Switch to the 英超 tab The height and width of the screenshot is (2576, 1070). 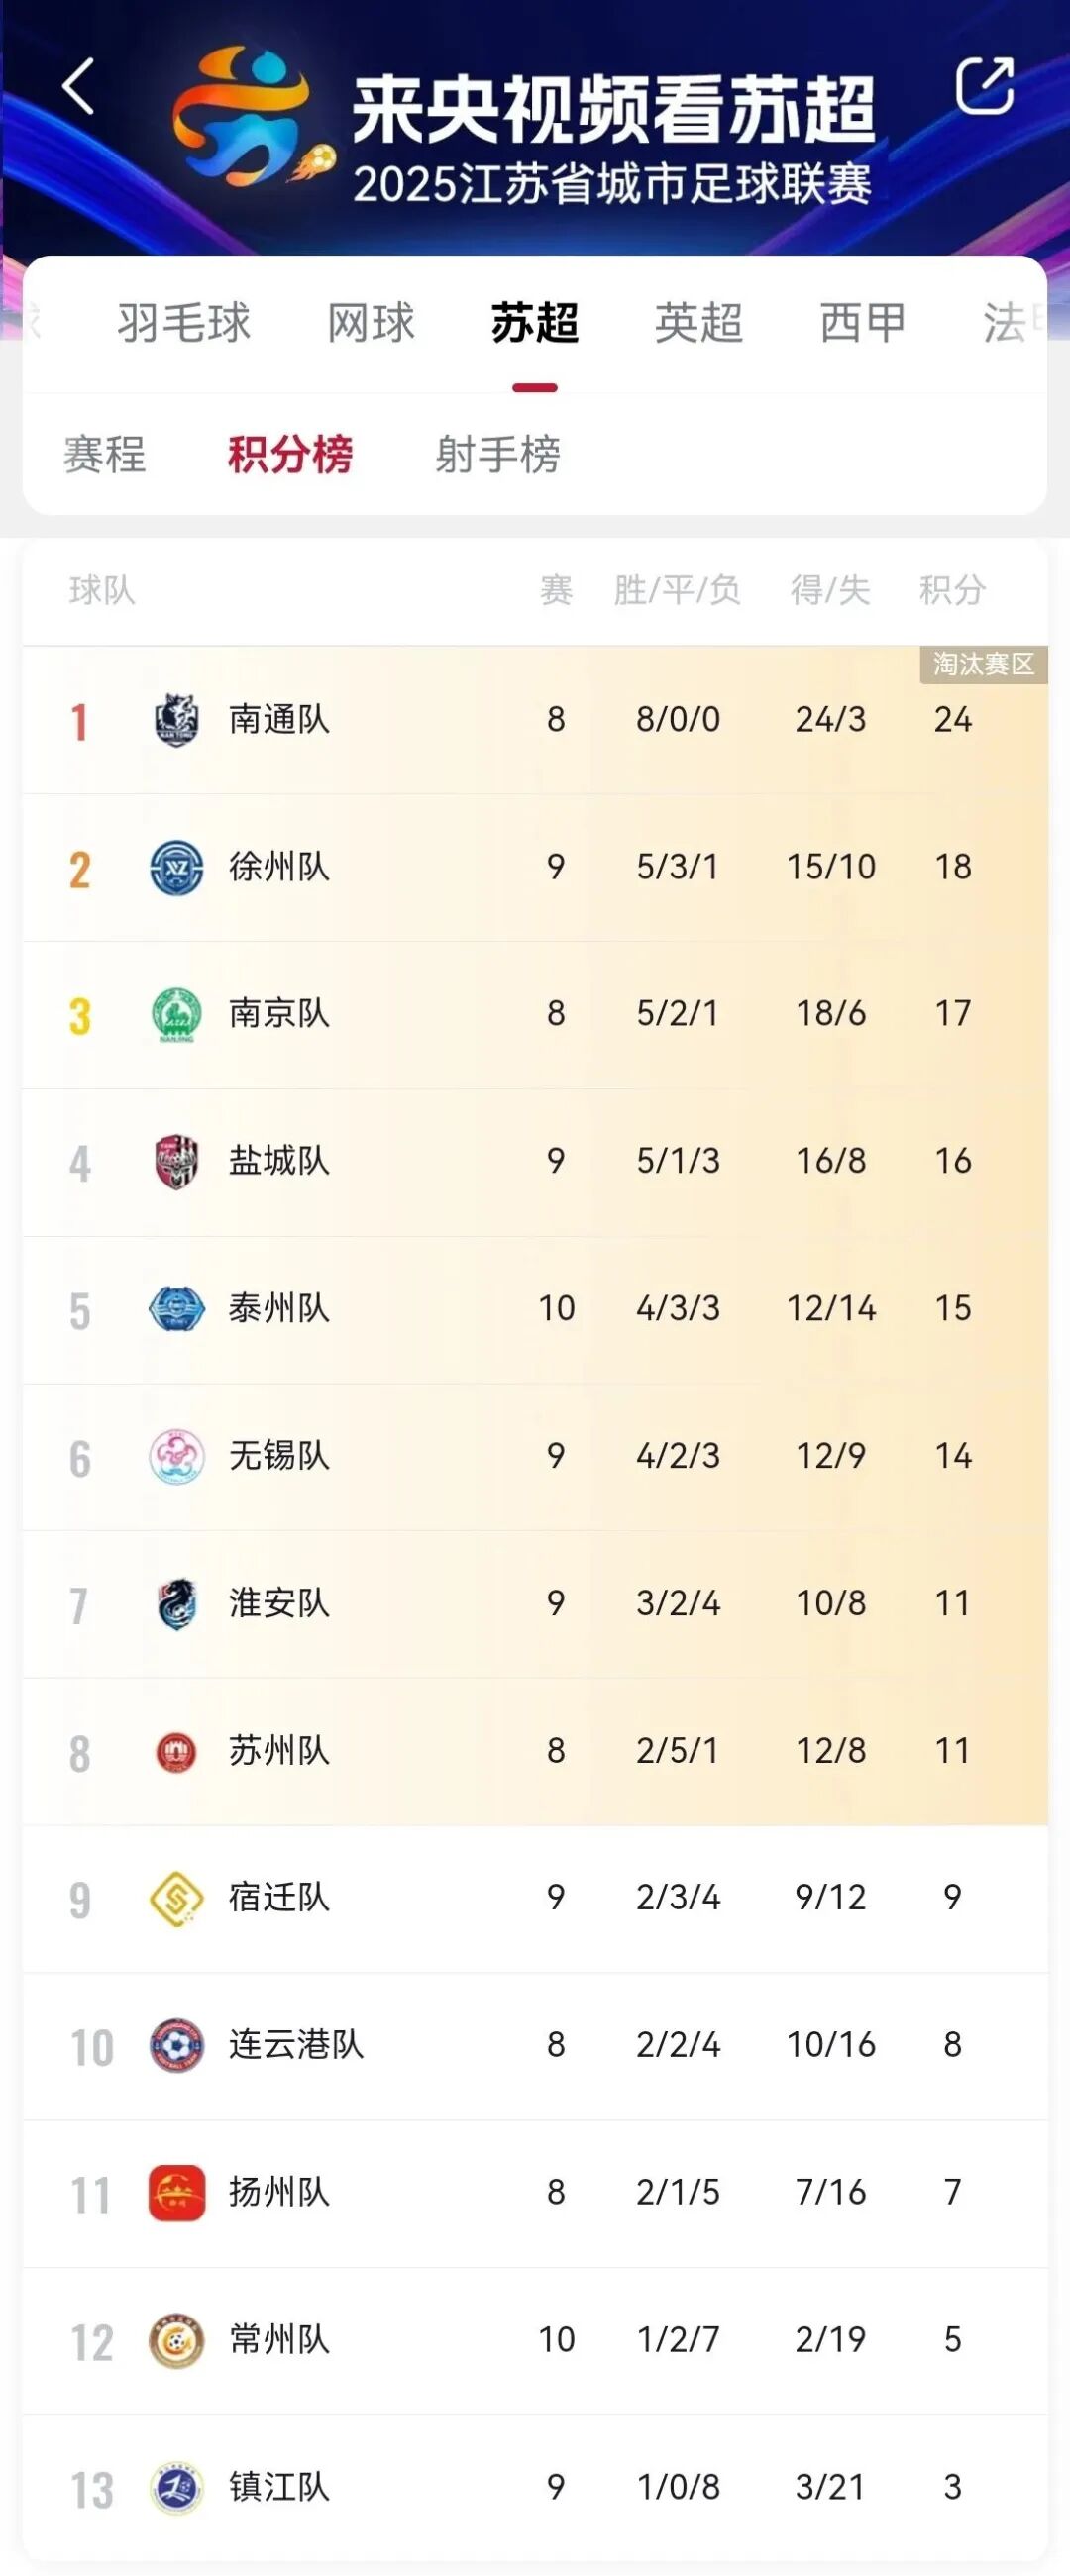point(699,323)
